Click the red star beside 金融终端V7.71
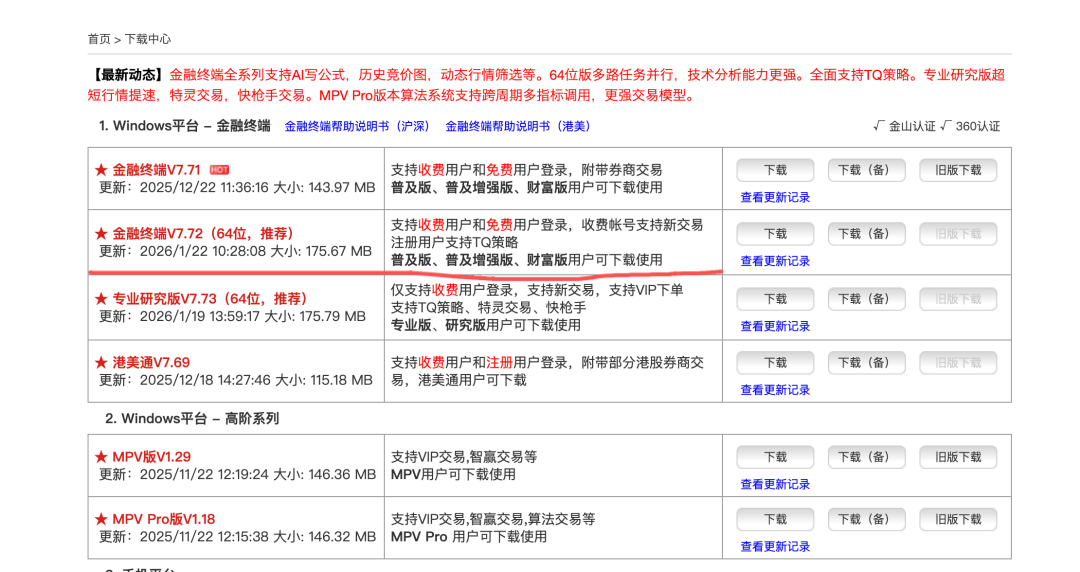This screenshot has width=1080, height=572. [x=101, y=170]
